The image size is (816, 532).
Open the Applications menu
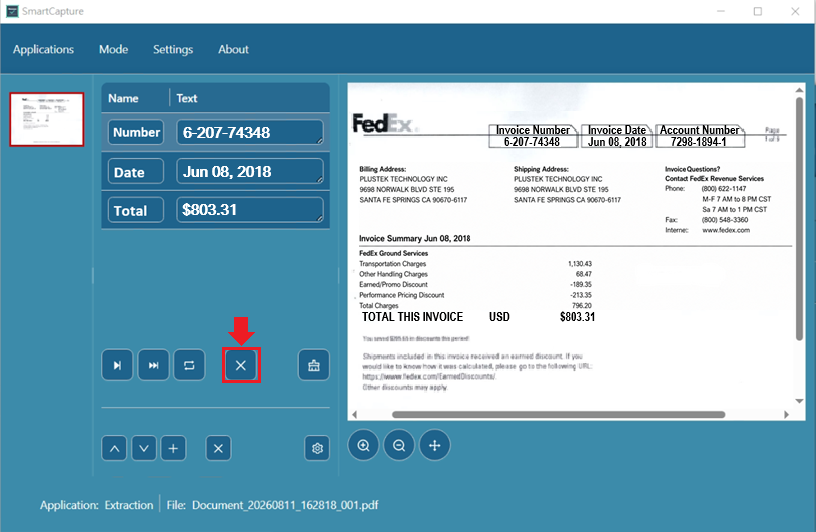(x=43, y=49)
